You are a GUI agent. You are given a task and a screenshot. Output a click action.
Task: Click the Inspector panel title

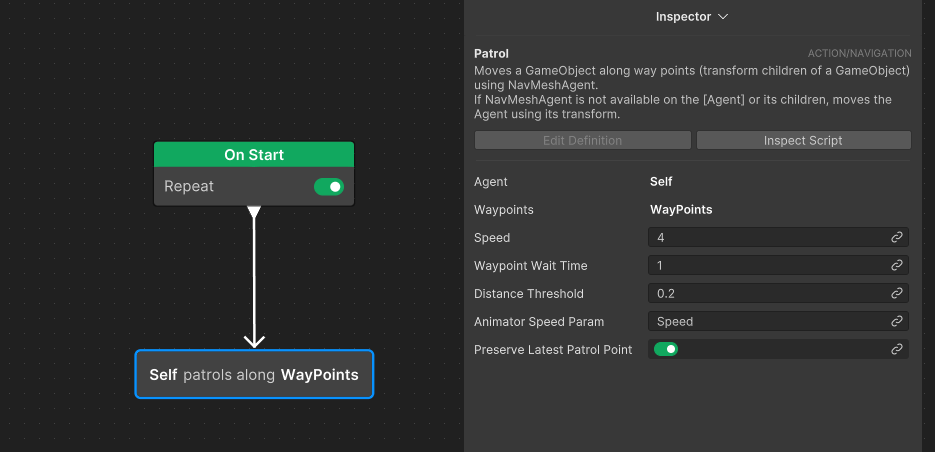(x=683, y=17)
